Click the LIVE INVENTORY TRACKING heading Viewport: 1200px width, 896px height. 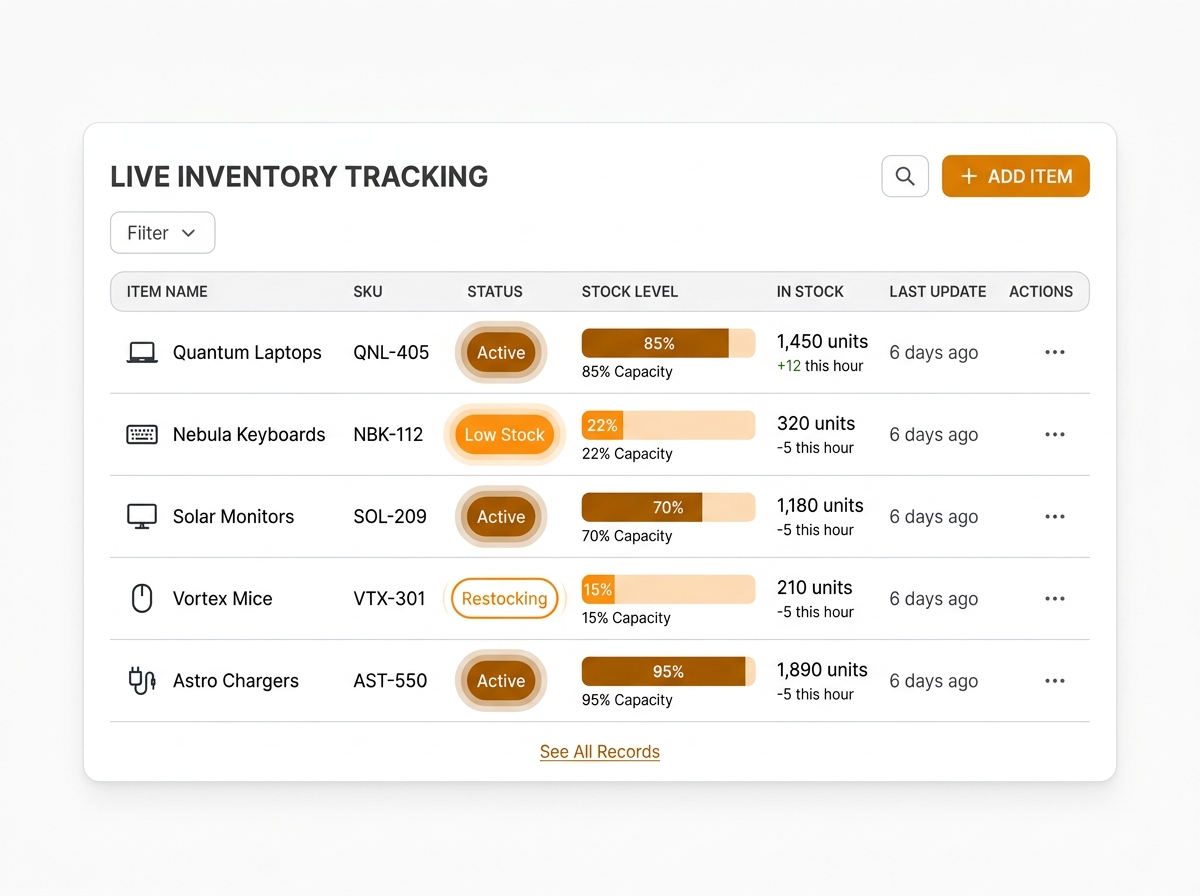tap(299, 177)
